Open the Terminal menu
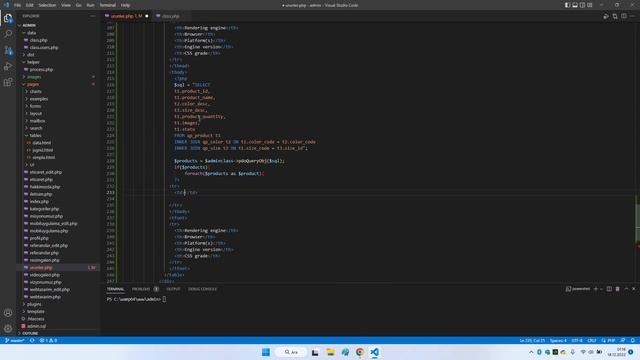 click(x=108, y=5)
